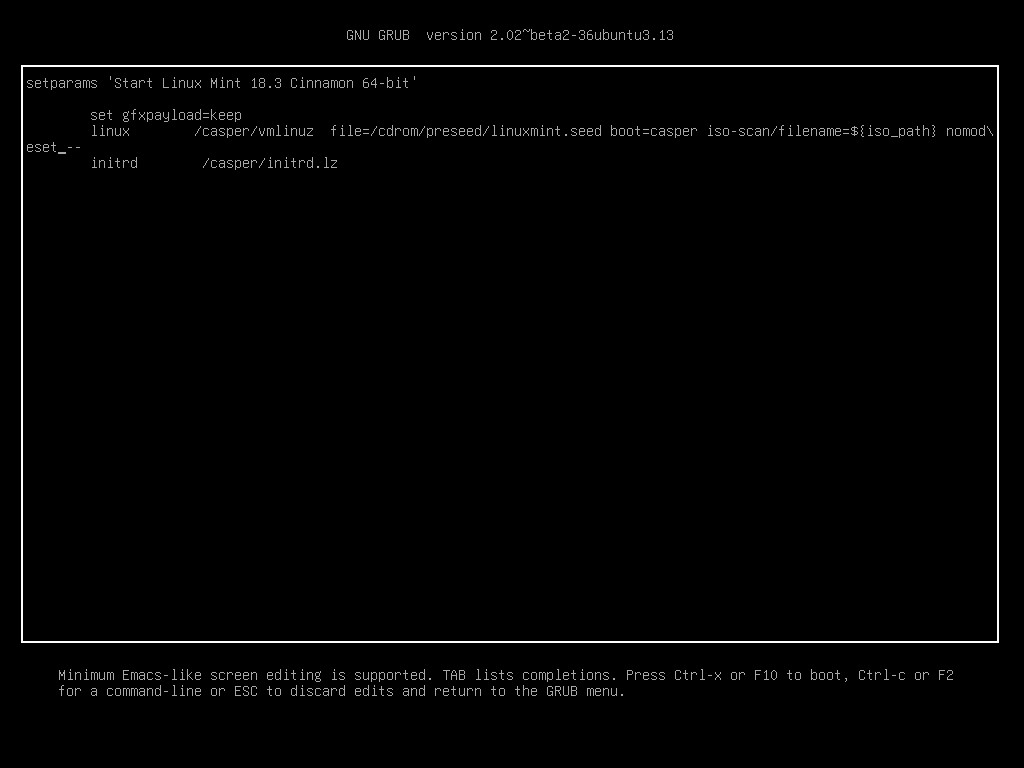Screen dimensions: 1024x768
Task: Place cursor on '/casper/initrd.lz' path
Action: (x=270, y=163)
